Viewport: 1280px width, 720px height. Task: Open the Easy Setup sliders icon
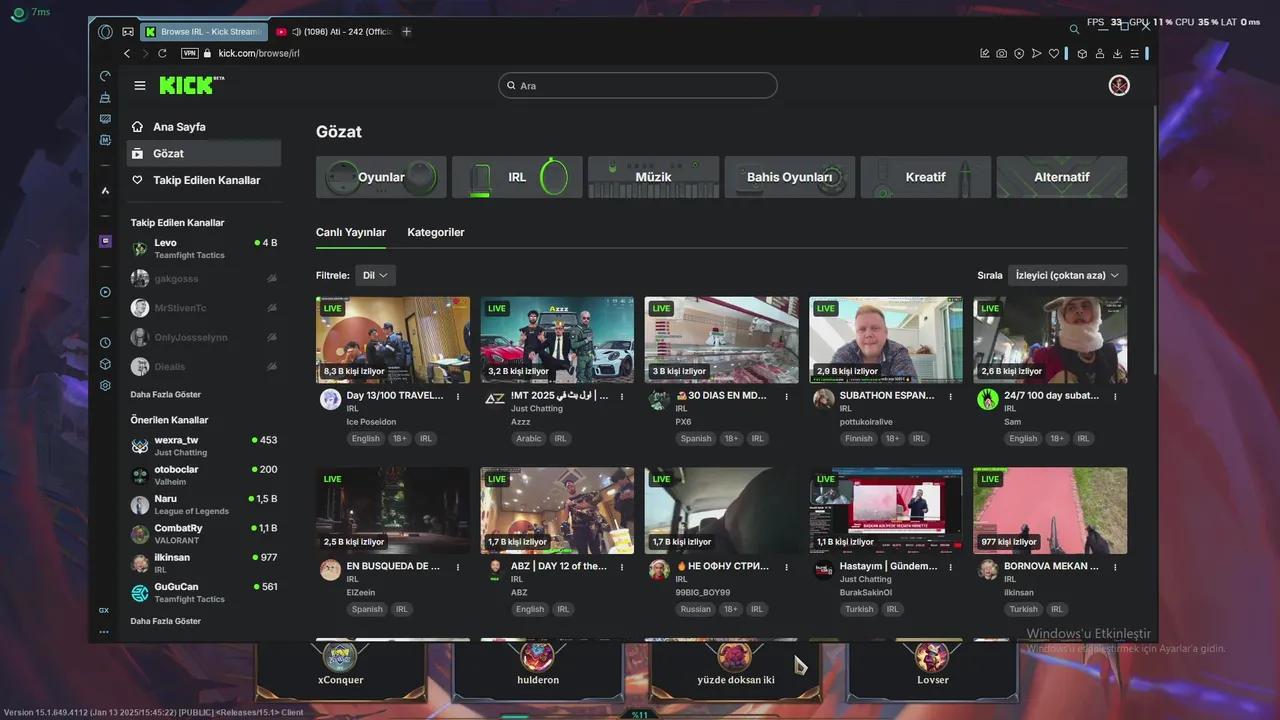pos(1136,53)
